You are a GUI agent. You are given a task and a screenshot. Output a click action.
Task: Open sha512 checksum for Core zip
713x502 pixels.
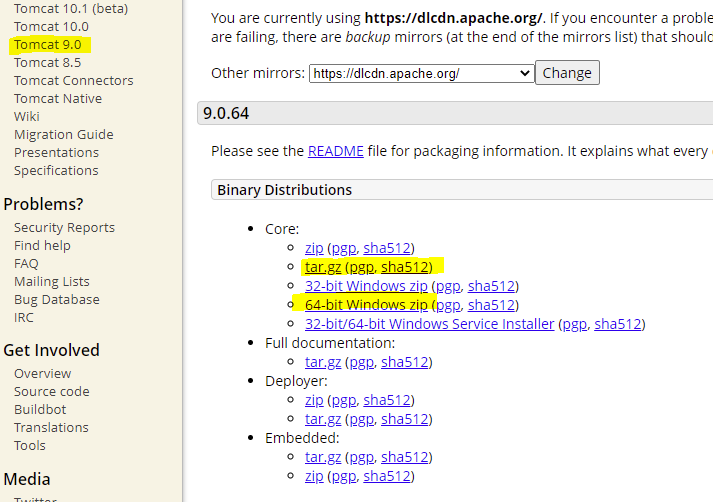tap(387, 248)
